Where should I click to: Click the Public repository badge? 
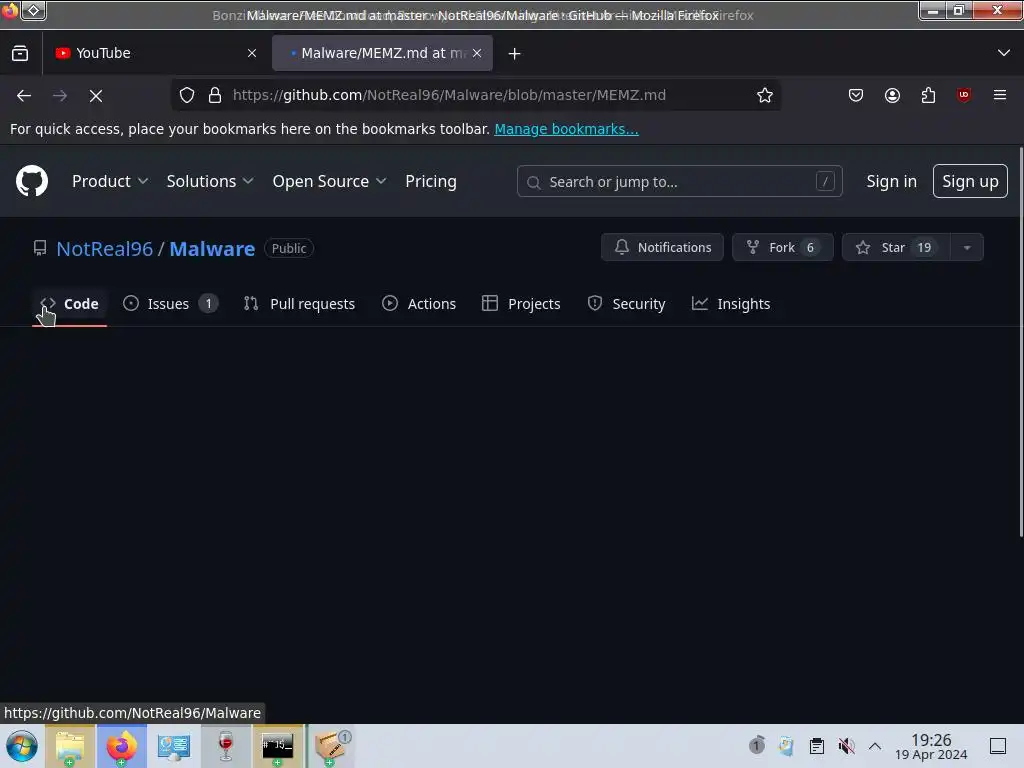coord(289,248)
